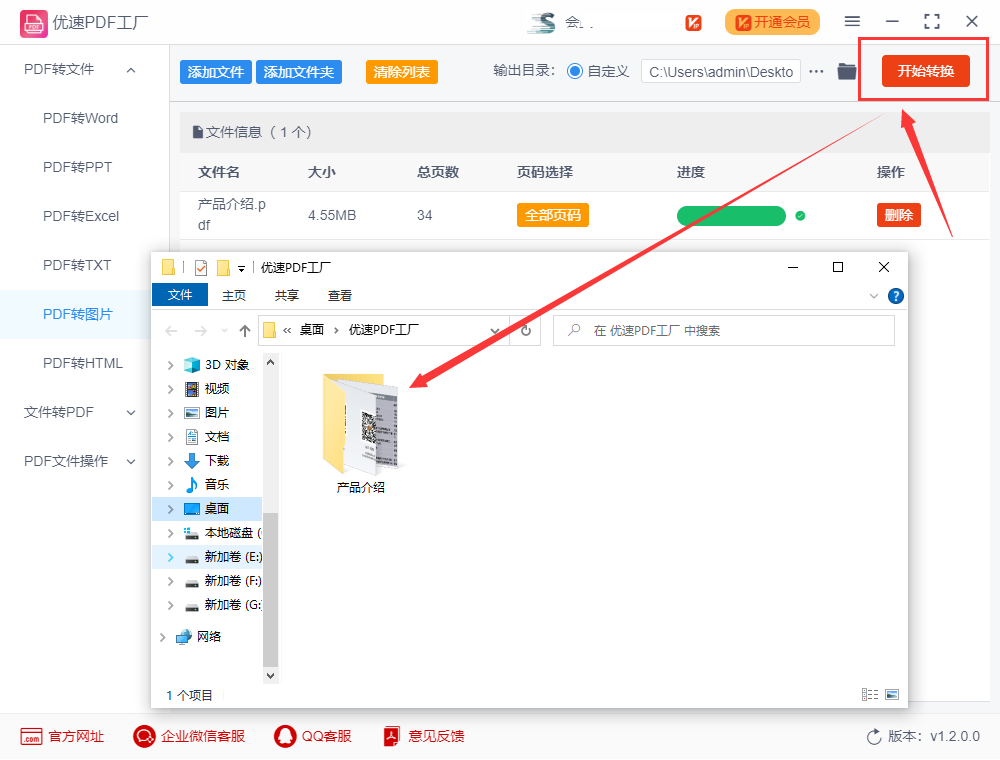Expand the Explorer ribbon chevron
Viewport: 1000px width, 760px height.
(874, 296)
